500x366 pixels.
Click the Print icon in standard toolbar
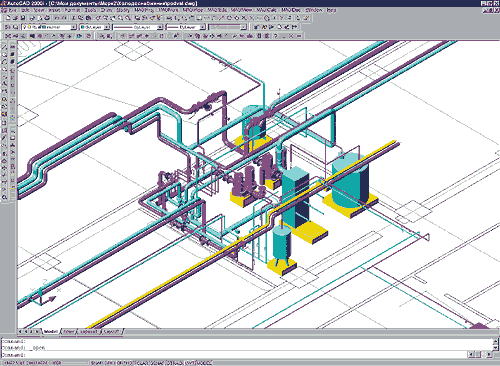(32, 18)
